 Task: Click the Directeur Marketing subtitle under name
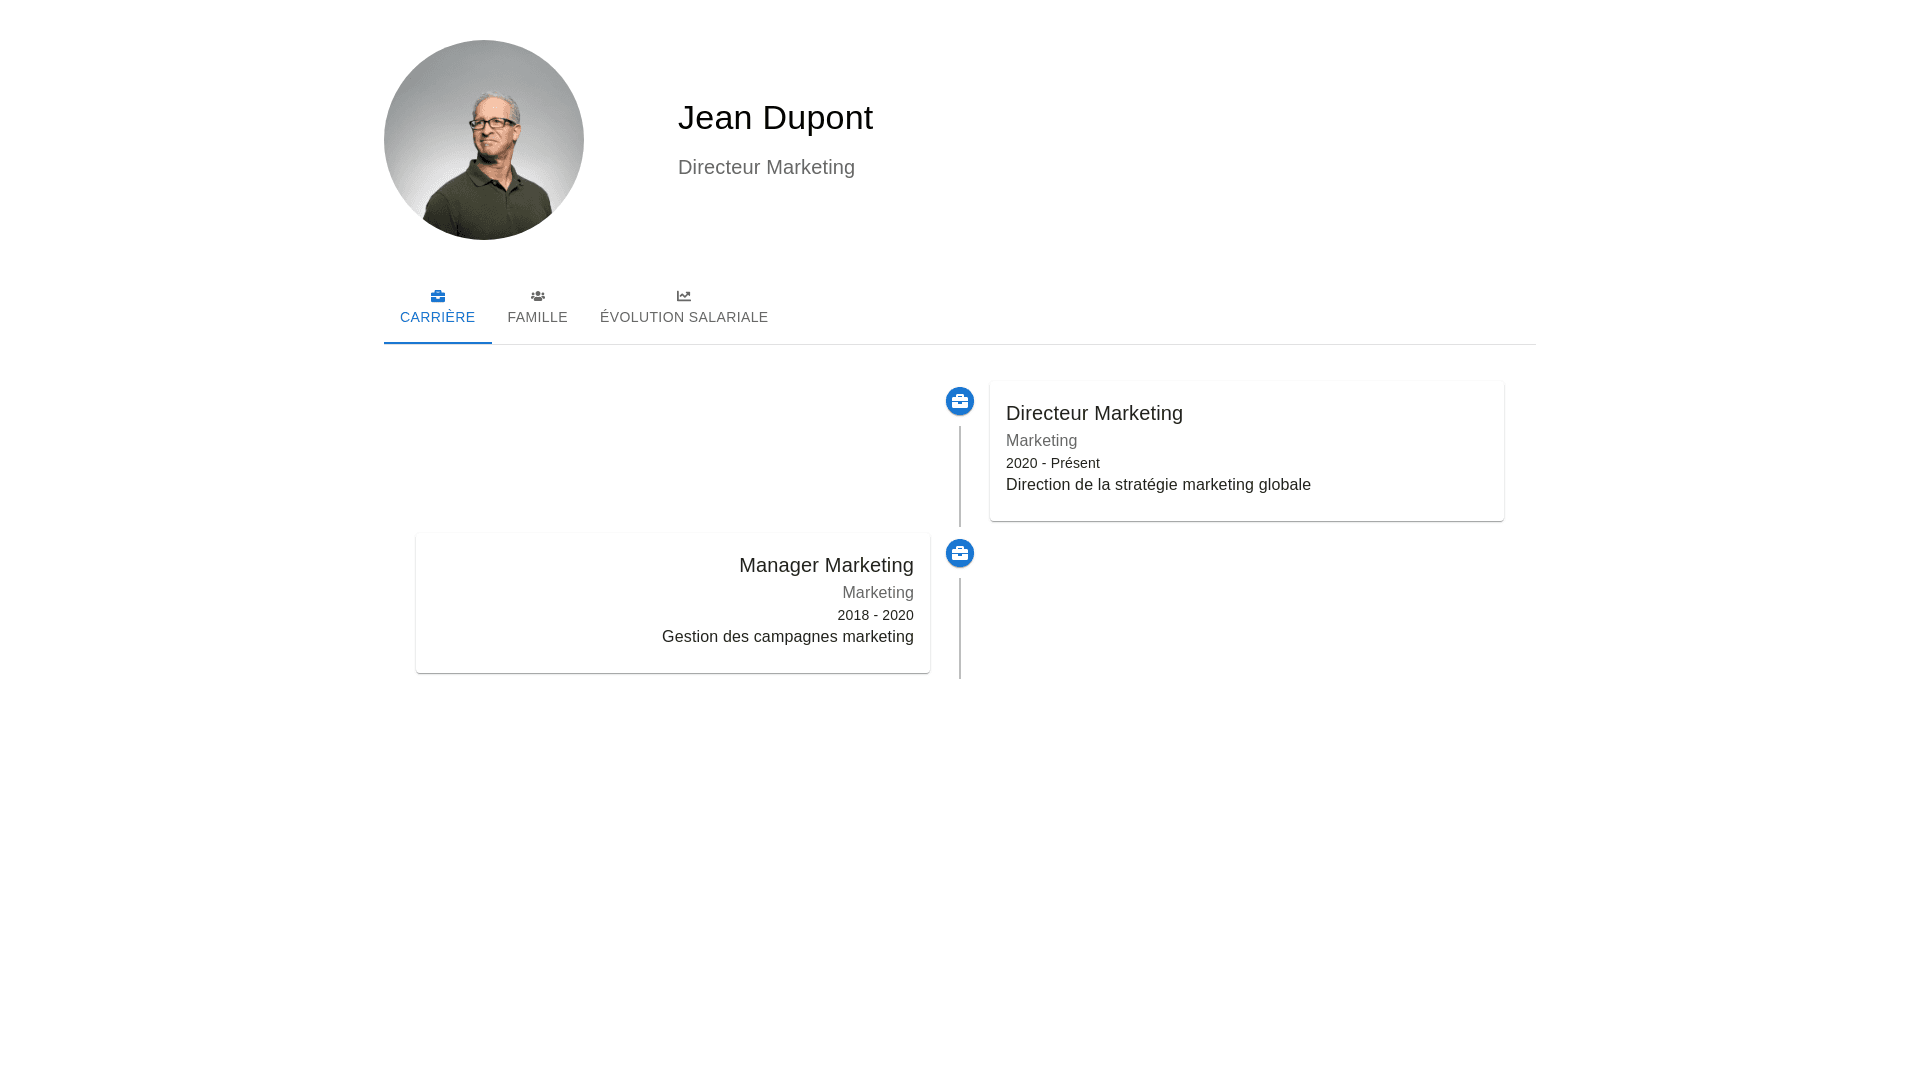click(x=766, y=168)
